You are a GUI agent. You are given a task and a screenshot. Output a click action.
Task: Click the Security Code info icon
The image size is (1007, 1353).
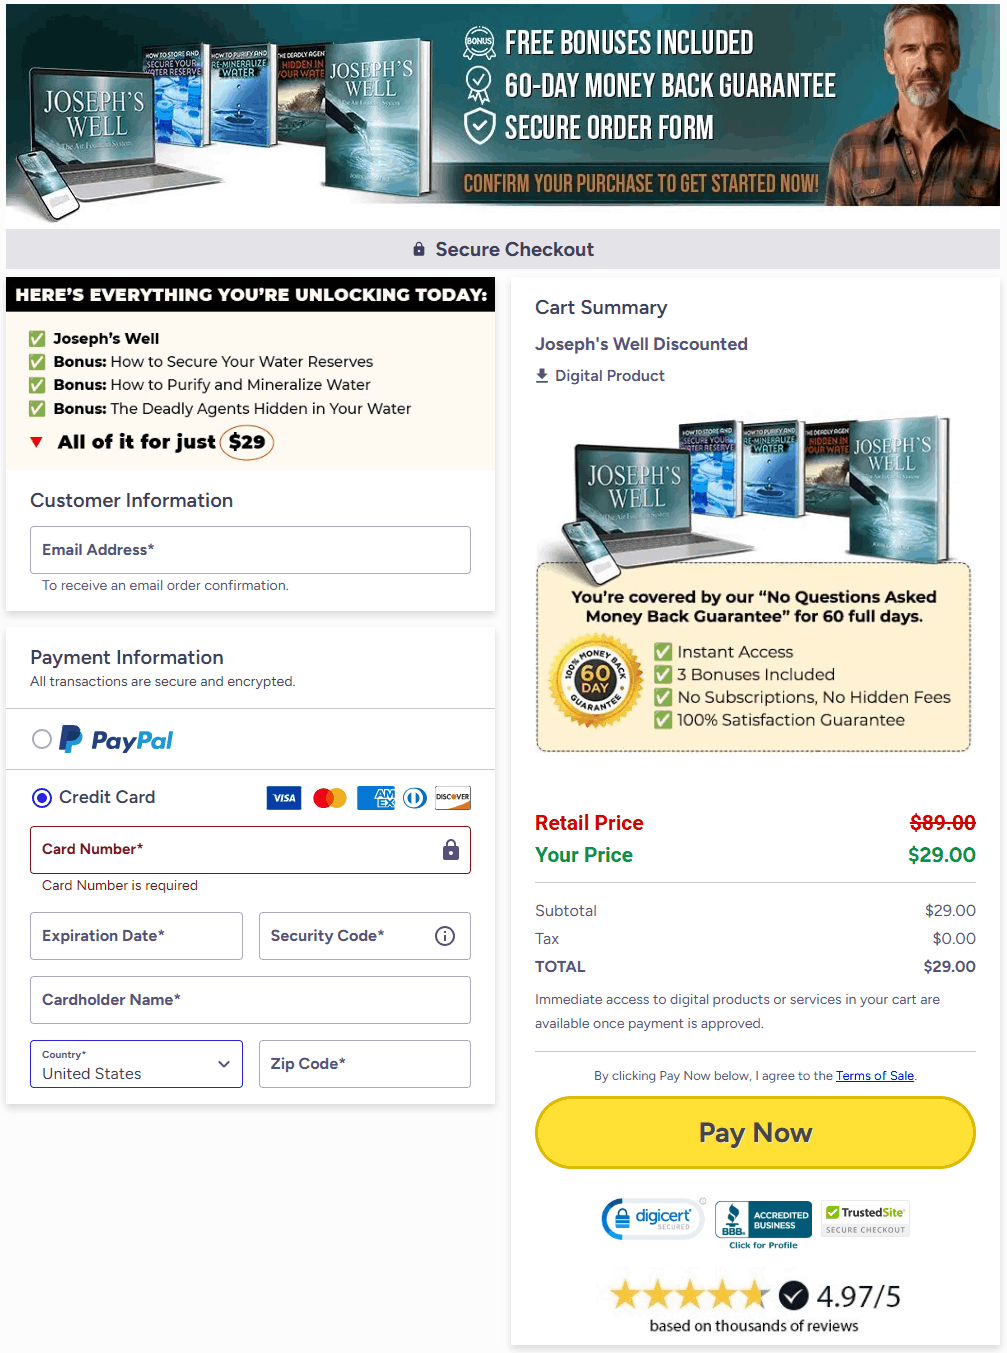[x=445, y=936]
